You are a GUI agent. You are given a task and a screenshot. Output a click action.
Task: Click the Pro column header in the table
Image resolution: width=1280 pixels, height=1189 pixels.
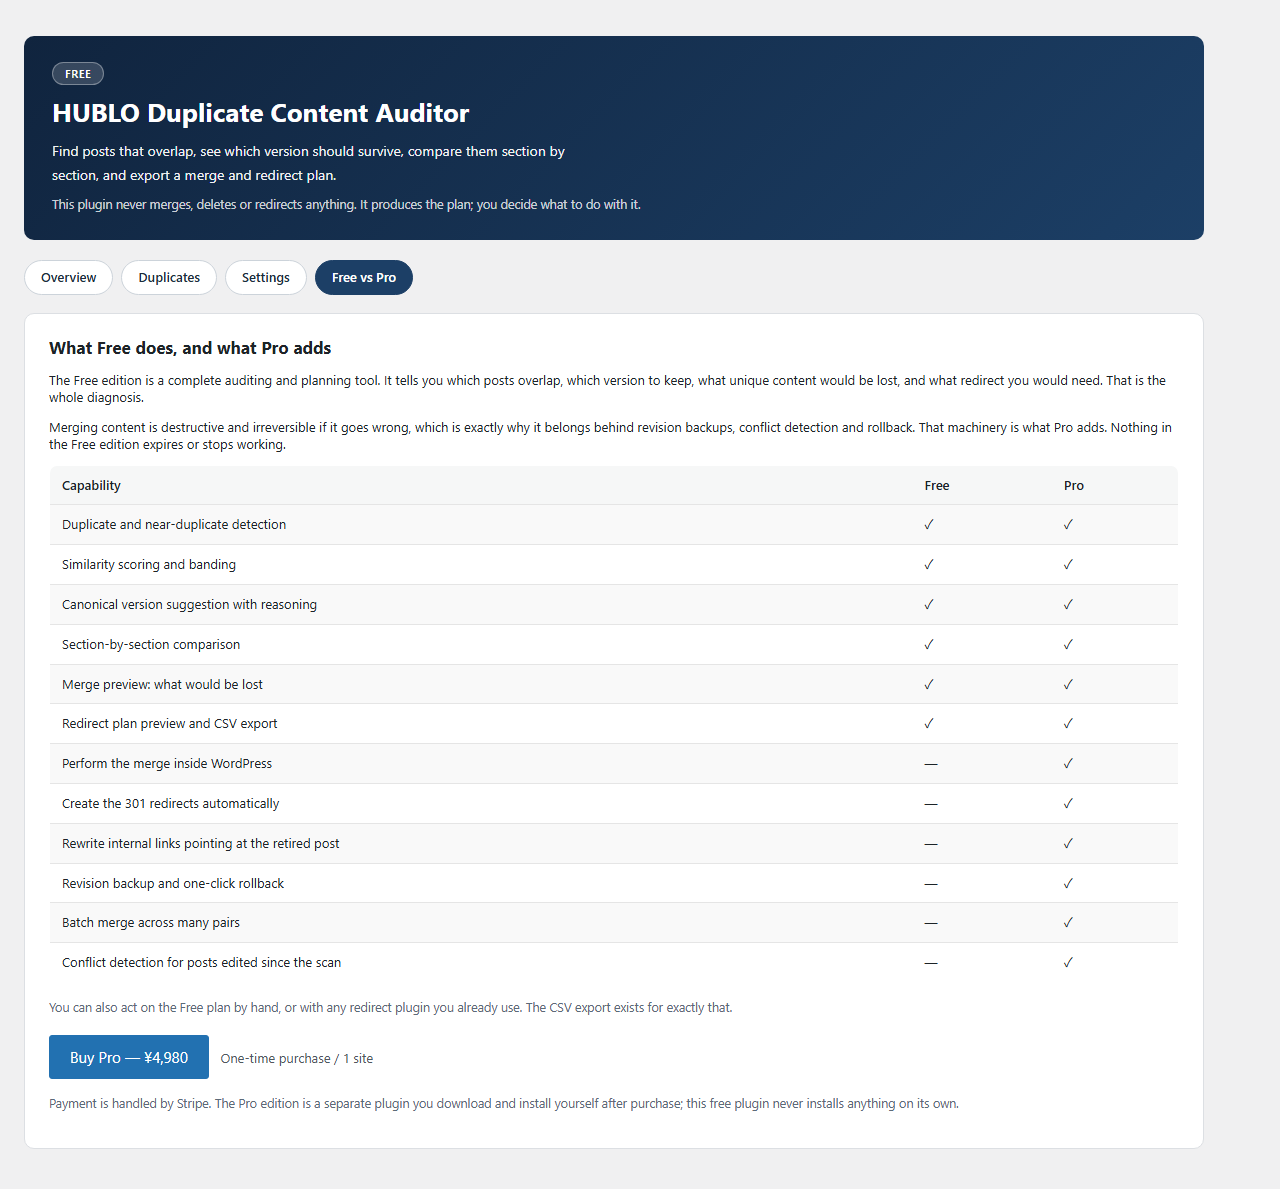[1074, 485]
